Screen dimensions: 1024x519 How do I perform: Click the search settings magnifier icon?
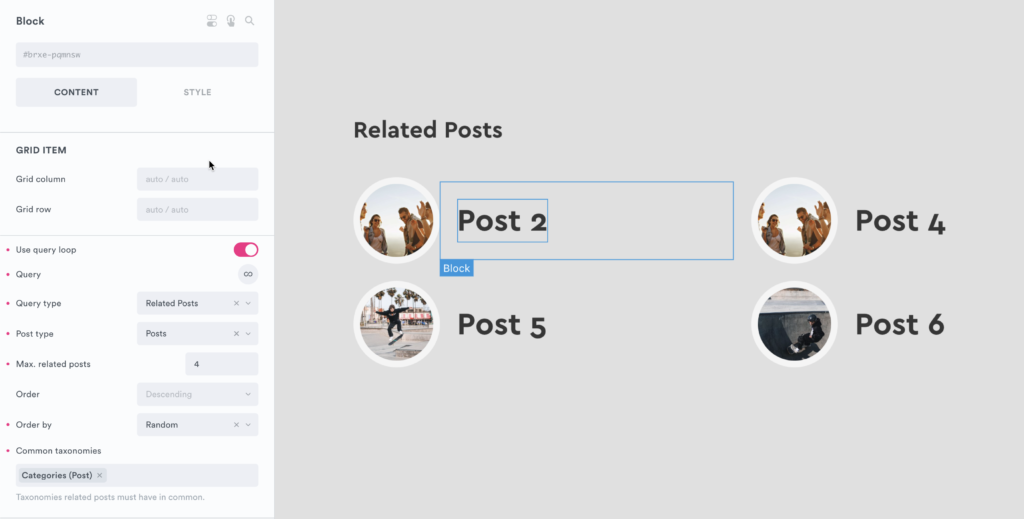point(250,21)
